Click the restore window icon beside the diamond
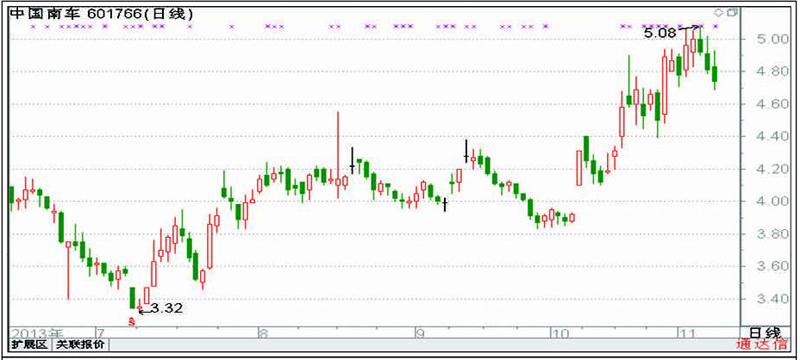Screen dimensions: 800x360 732,12
